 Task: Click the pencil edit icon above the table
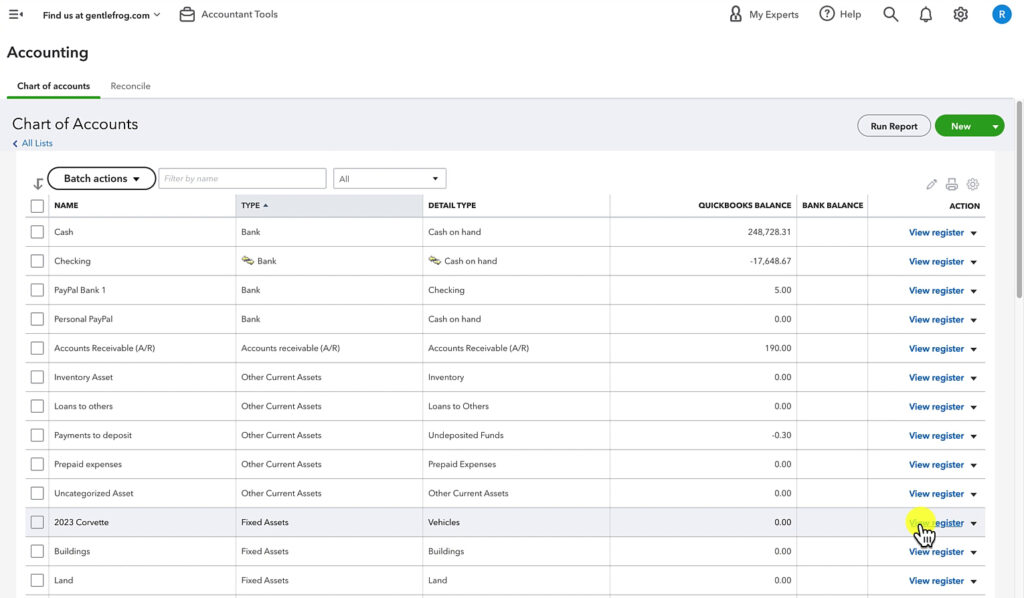[x=931, y=184]
